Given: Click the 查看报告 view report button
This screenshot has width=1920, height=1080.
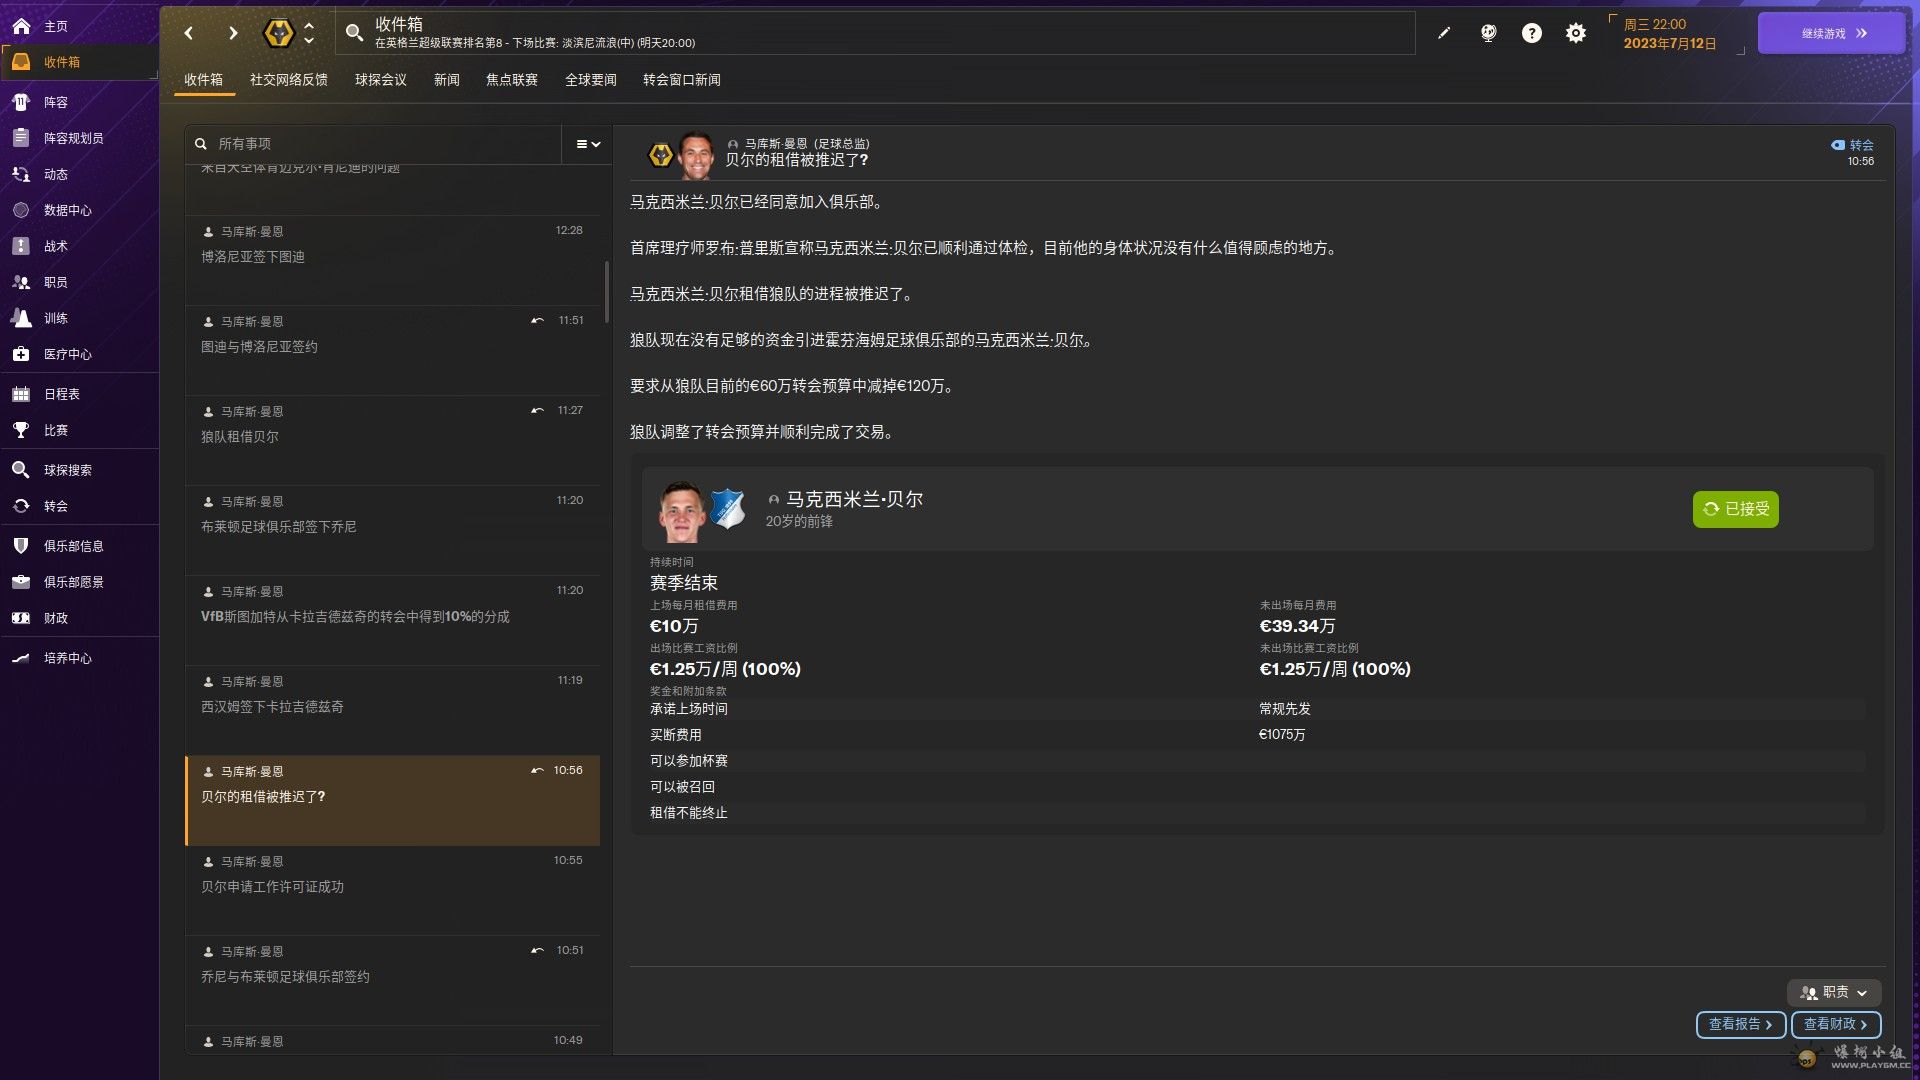Looking at the screenshot, I should click(x=1740, y=1024).
